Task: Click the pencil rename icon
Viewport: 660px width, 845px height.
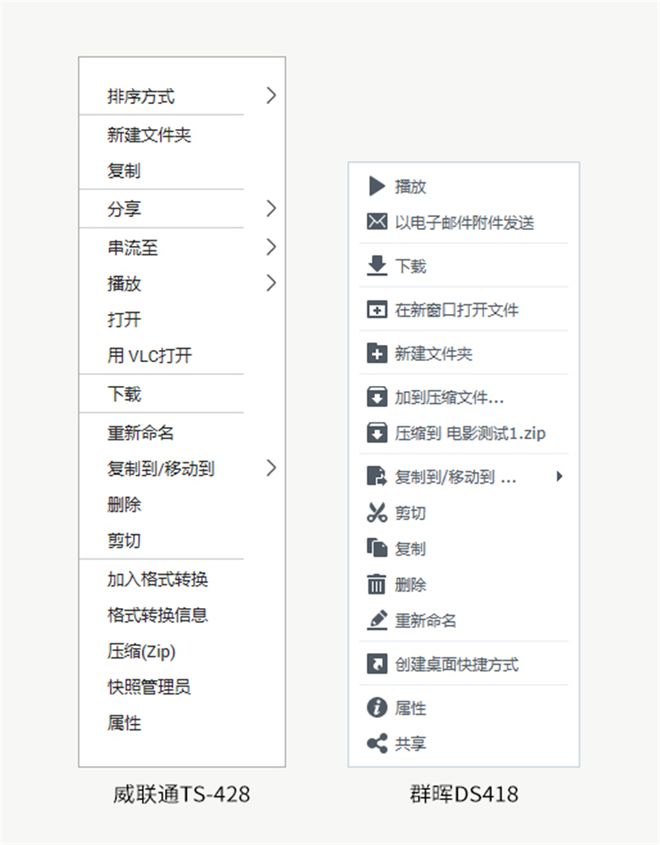Action: click(x=377, y=621)
